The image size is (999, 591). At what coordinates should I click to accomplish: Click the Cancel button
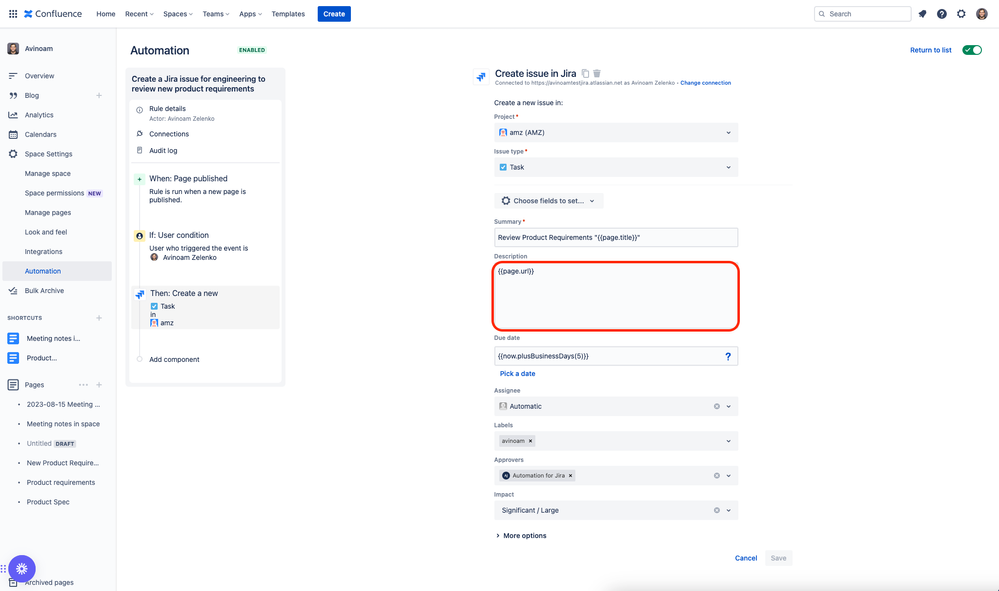[746, 558]
